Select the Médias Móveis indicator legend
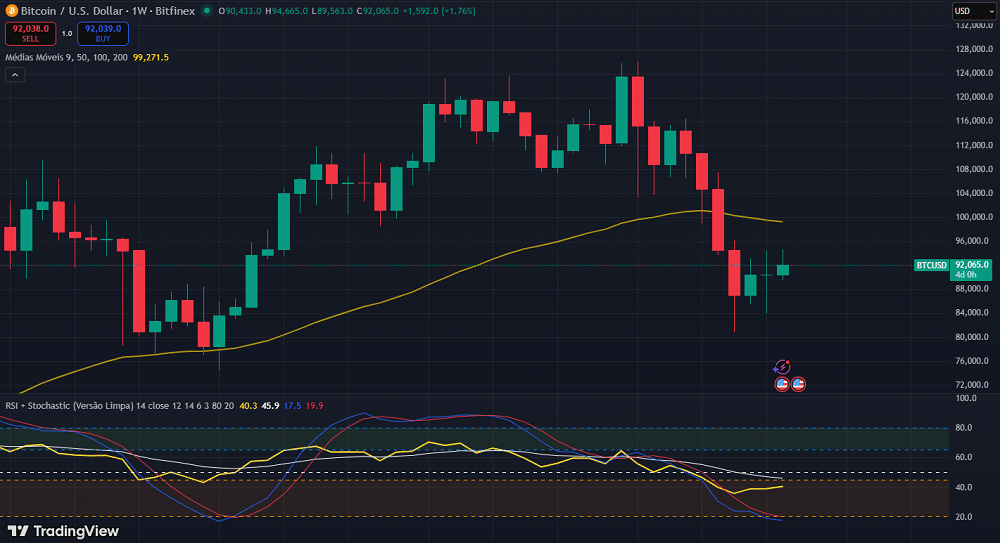Screen dimensions: 1000x543 coord(66,57)
